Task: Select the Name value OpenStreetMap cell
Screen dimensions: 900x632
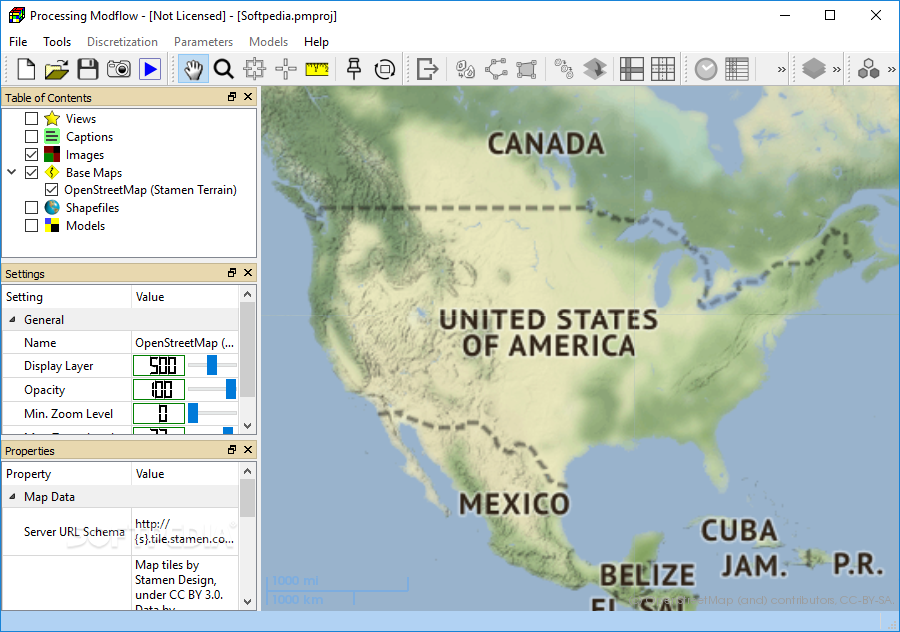Action: coord(185,343)
